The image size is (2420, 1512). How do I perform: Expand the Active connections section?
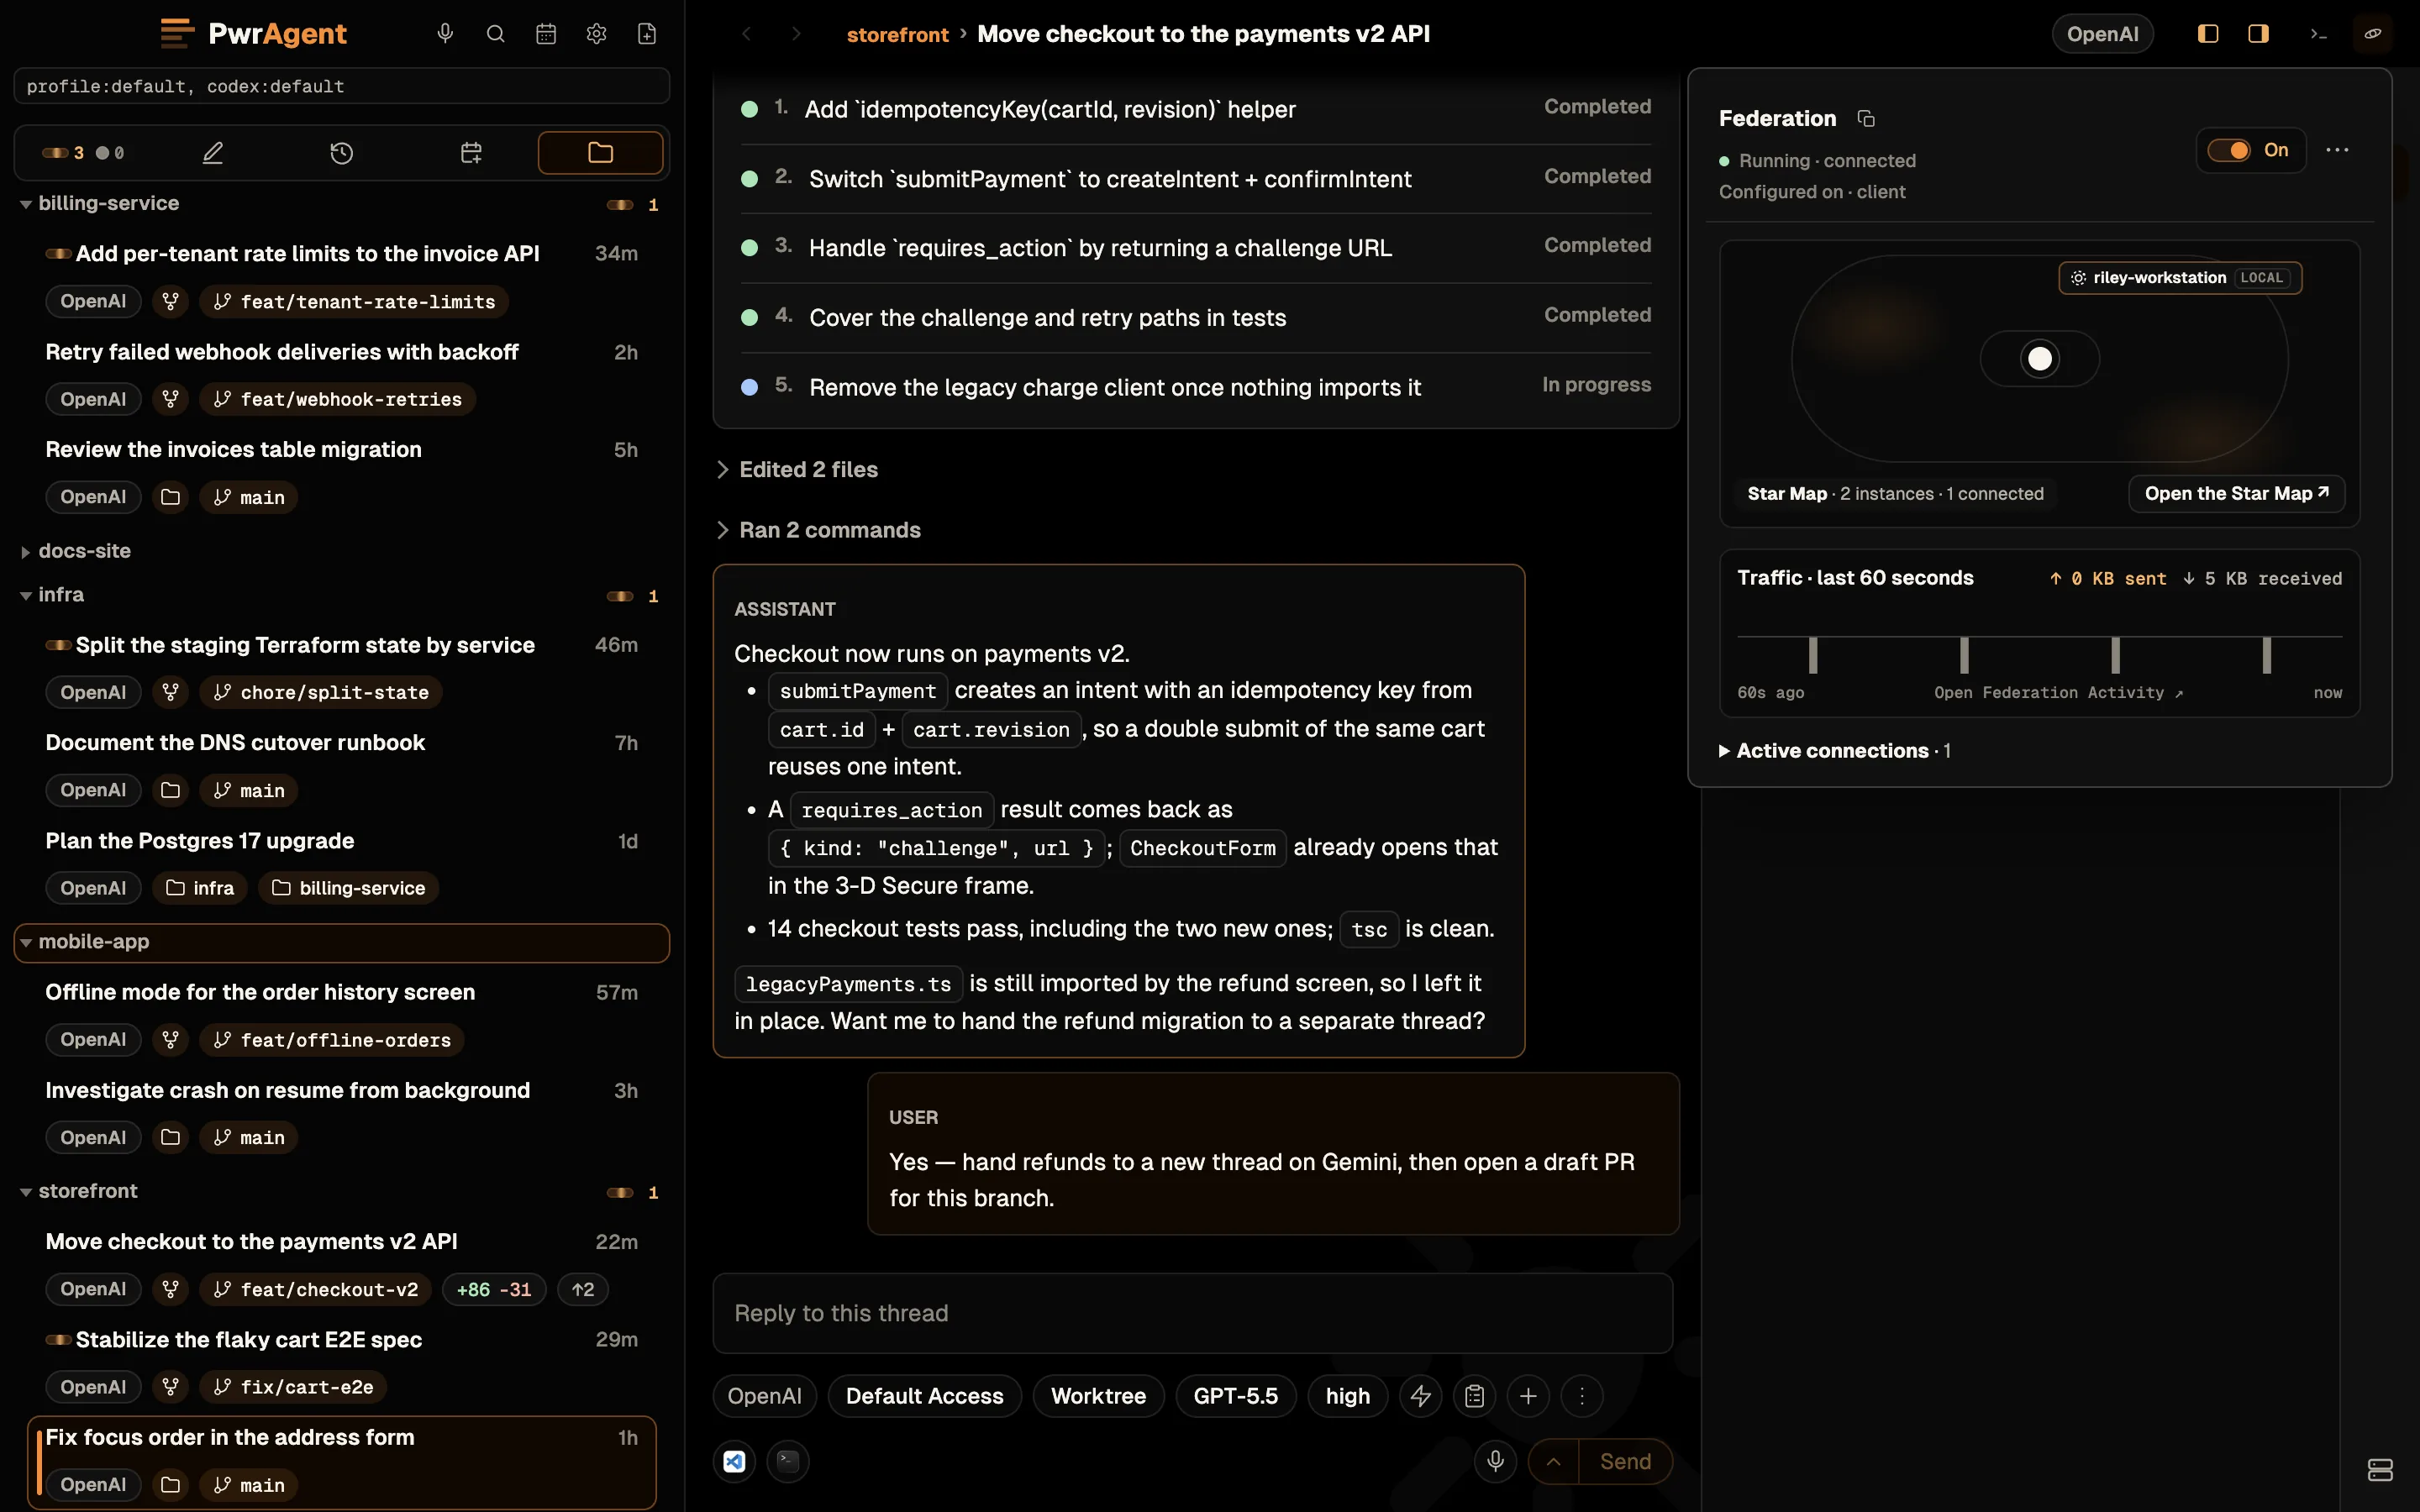coord(1834,751)
